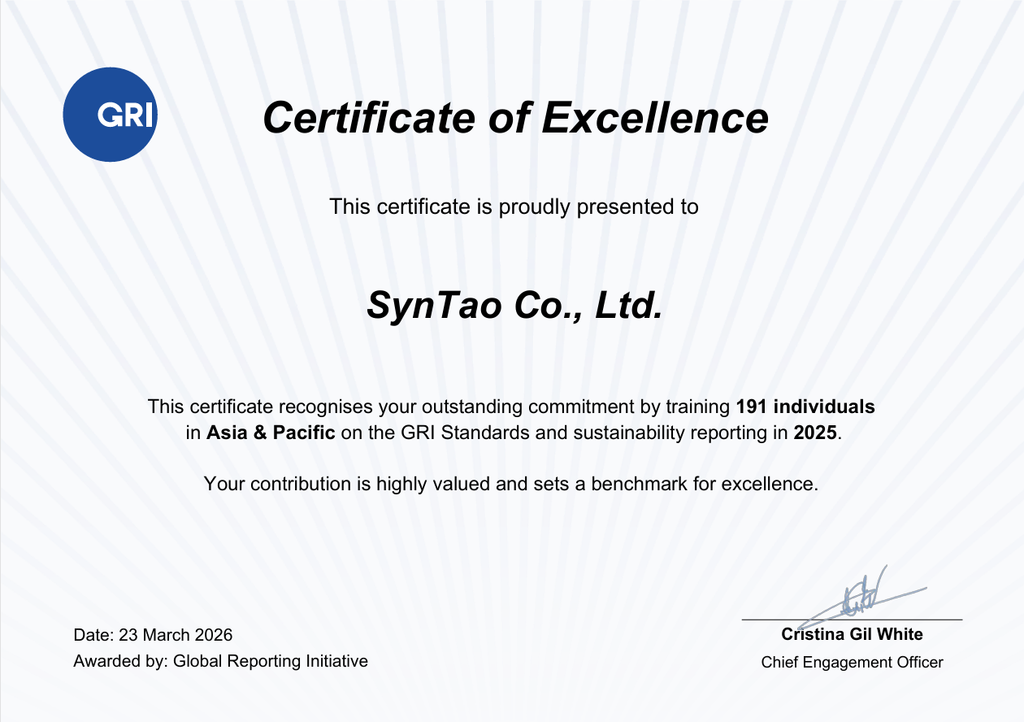Click the handwritten signature above the name
The image size is (1024, 722).
click(x=860, y=595)
